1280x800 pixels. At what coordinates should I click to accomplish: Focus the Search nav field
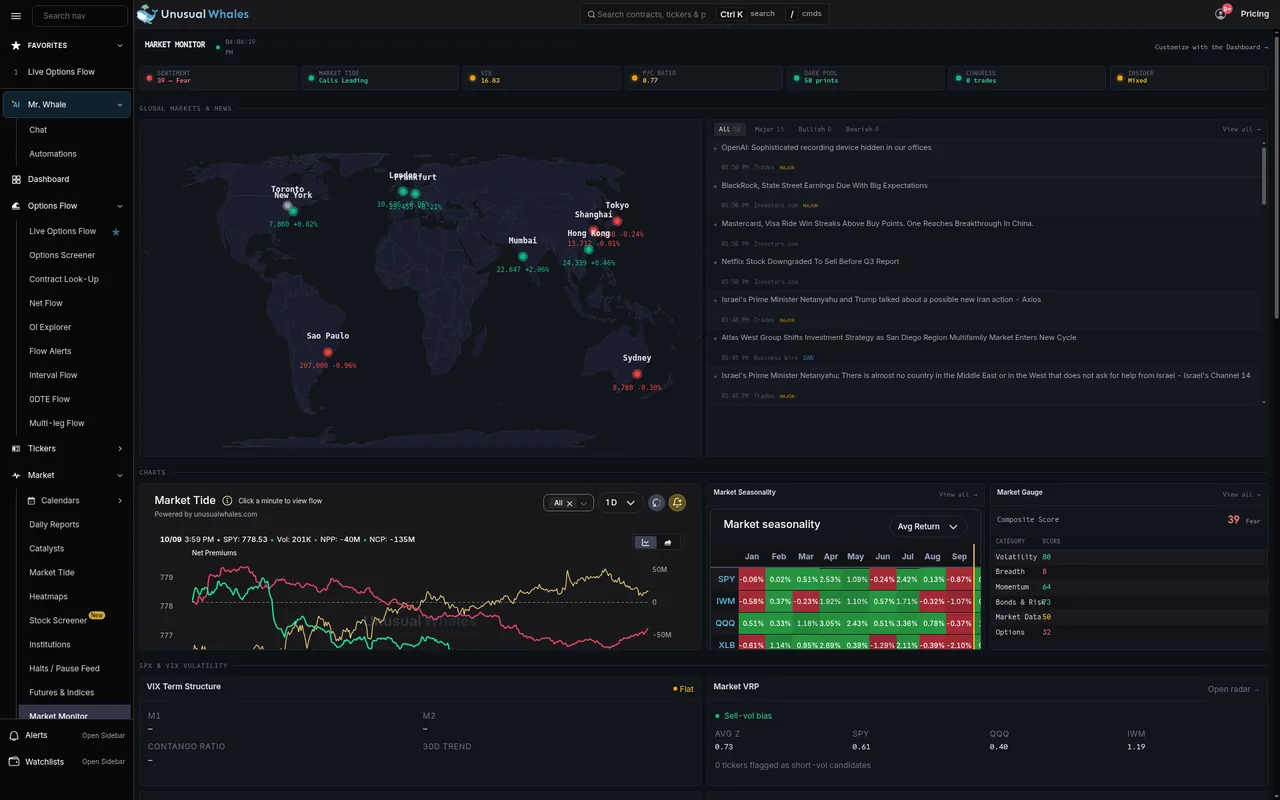coord(80,15)
